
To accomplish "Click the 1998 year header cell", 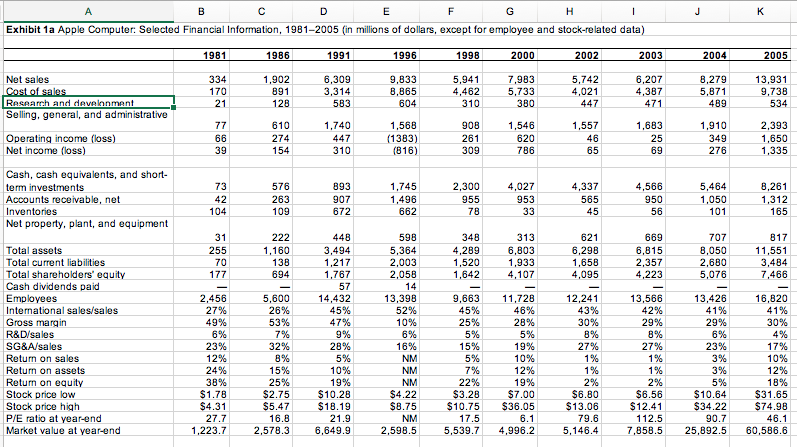I will (x=450, y=55).
